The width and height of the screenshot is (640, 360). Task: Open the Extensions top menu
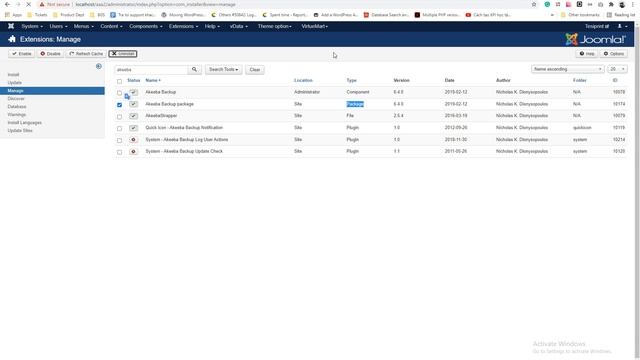[x=184, y=26]
